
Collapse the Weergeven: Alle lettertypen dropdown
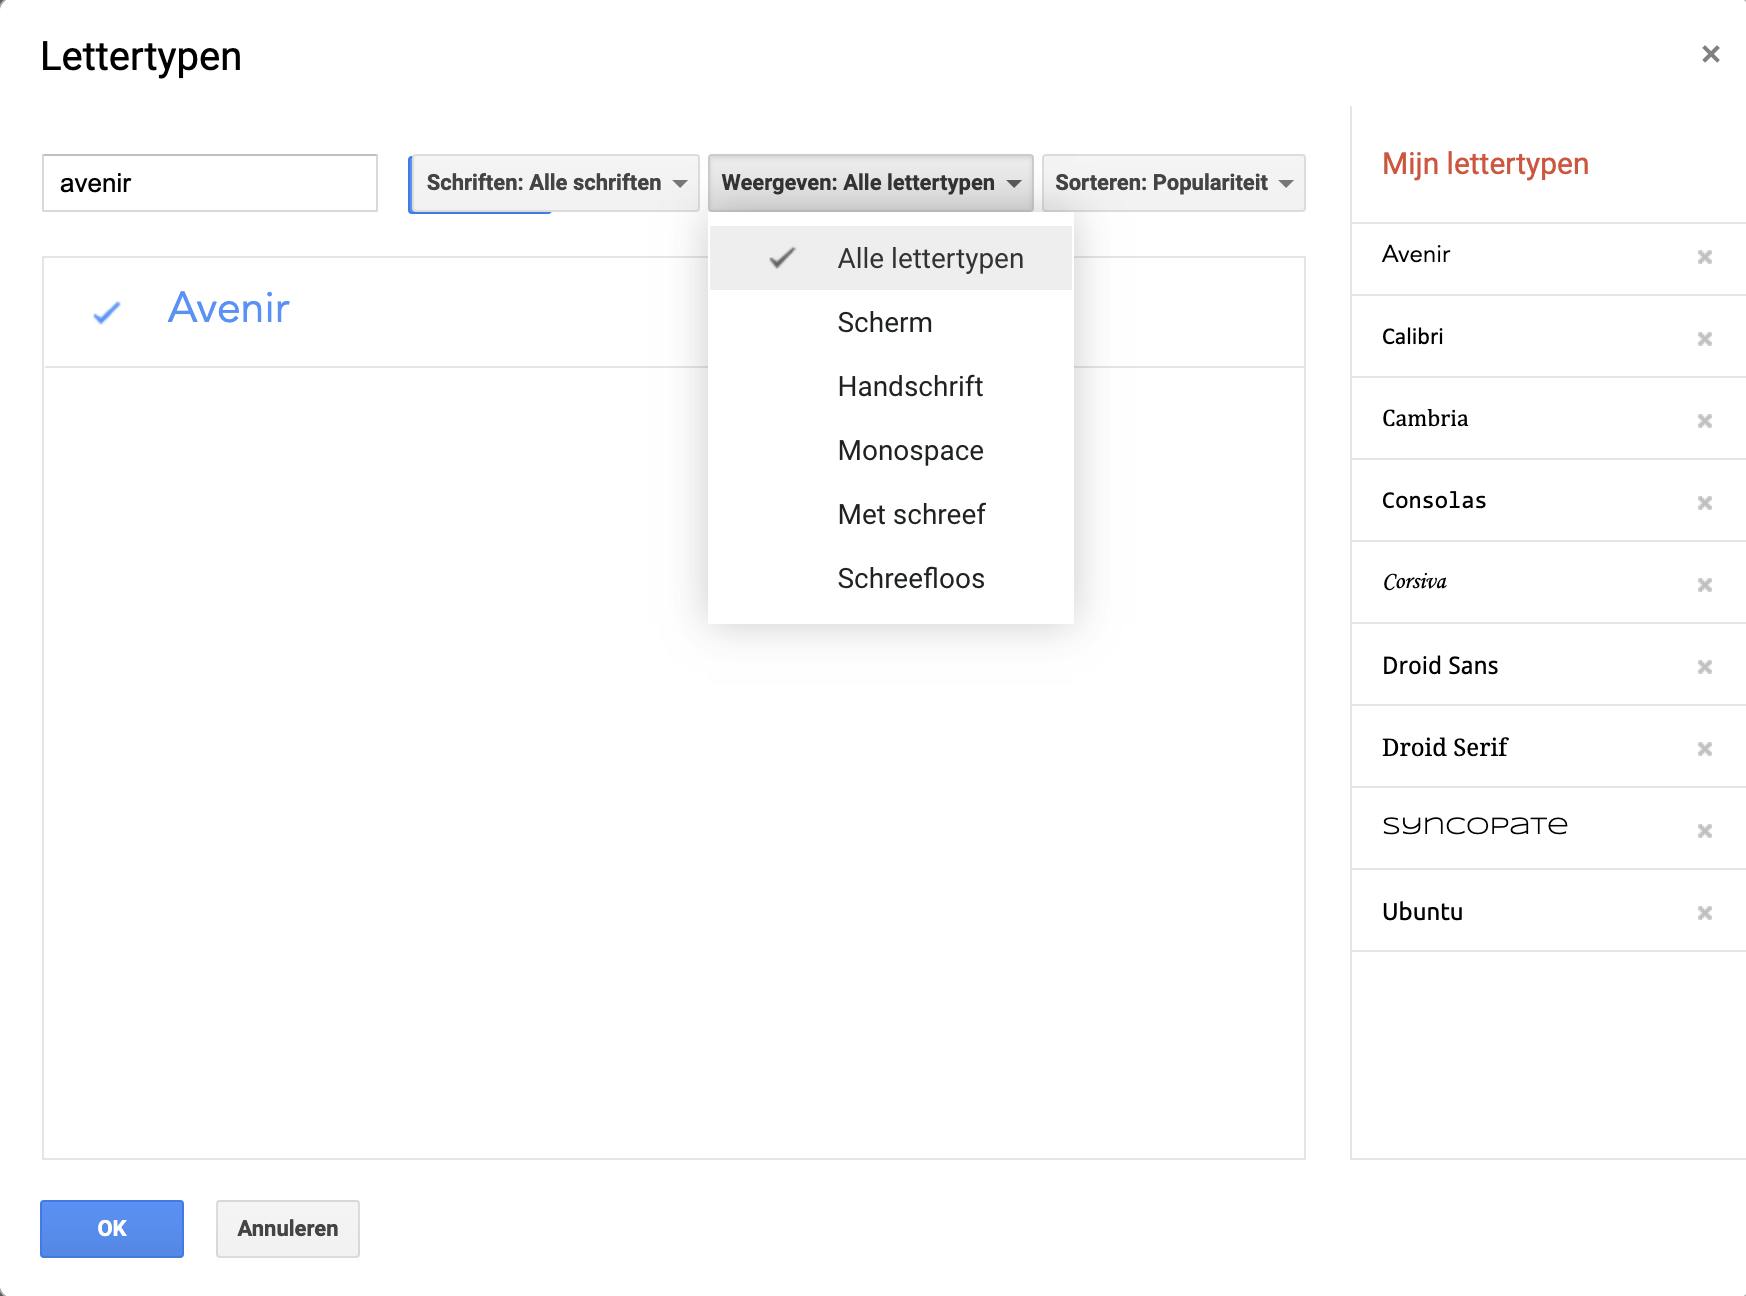tap(870, 183)
